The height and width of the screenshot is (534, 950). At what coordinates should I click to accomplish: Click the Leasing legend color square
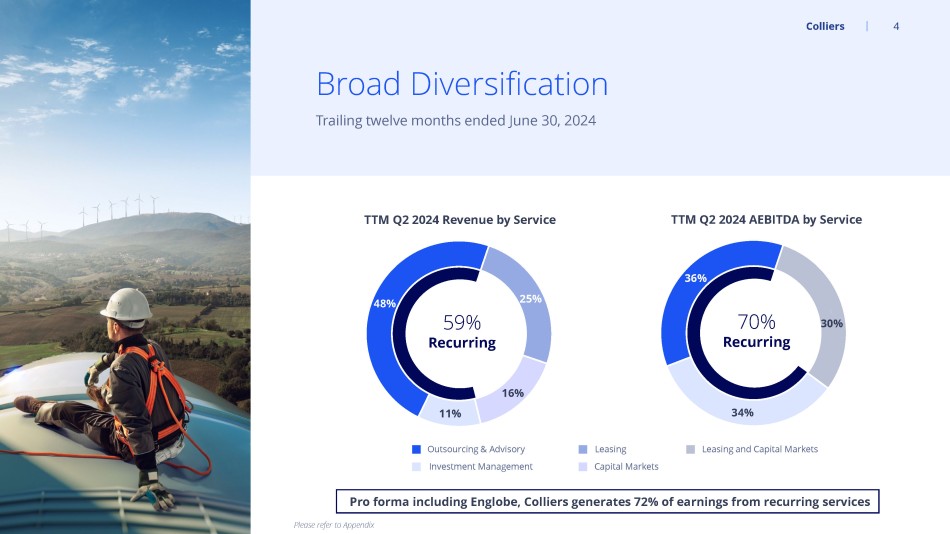pos(583,449)
